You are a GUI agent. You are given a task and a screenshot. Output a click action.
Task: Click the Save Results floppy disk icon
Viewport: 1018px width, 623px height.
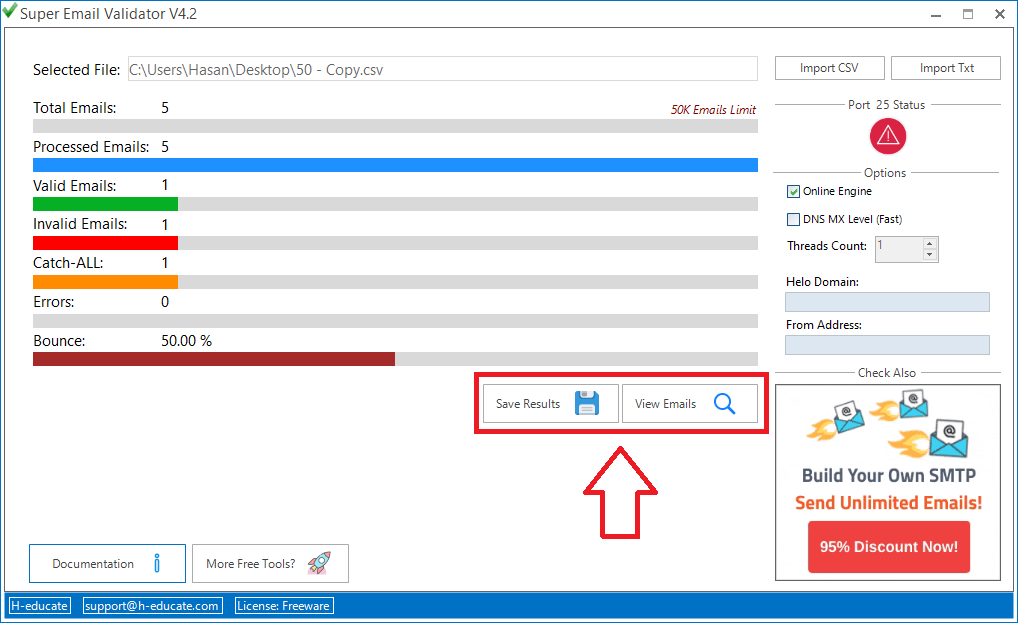[x=587, y=403]
